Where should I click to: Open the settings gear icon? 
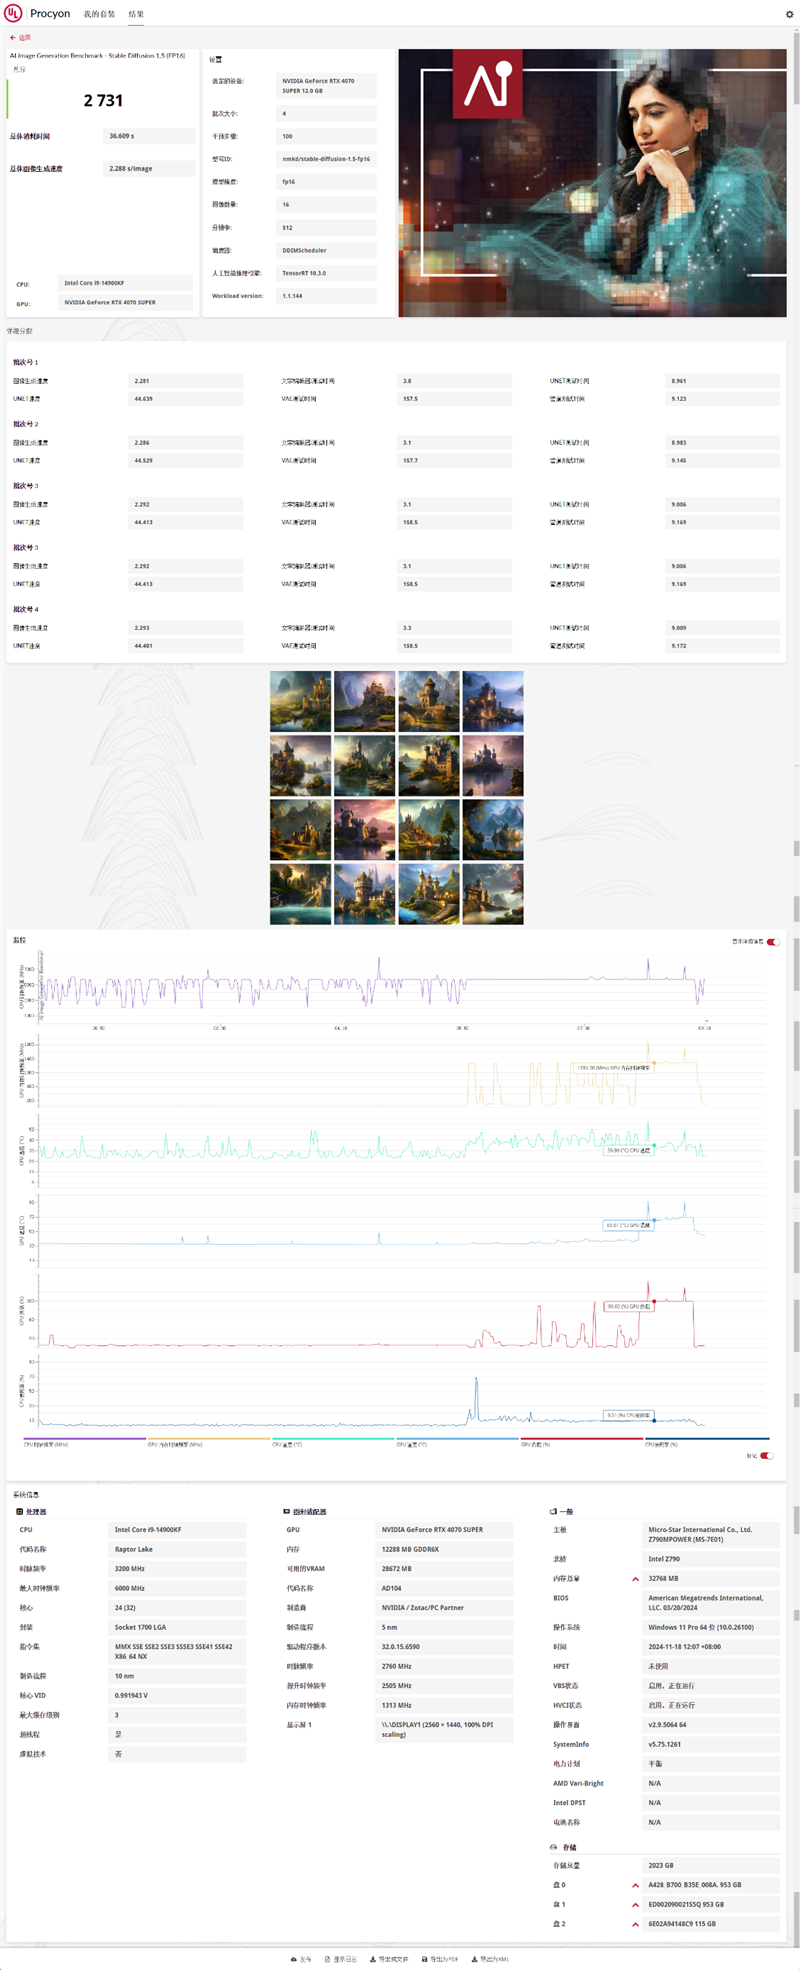789,14
